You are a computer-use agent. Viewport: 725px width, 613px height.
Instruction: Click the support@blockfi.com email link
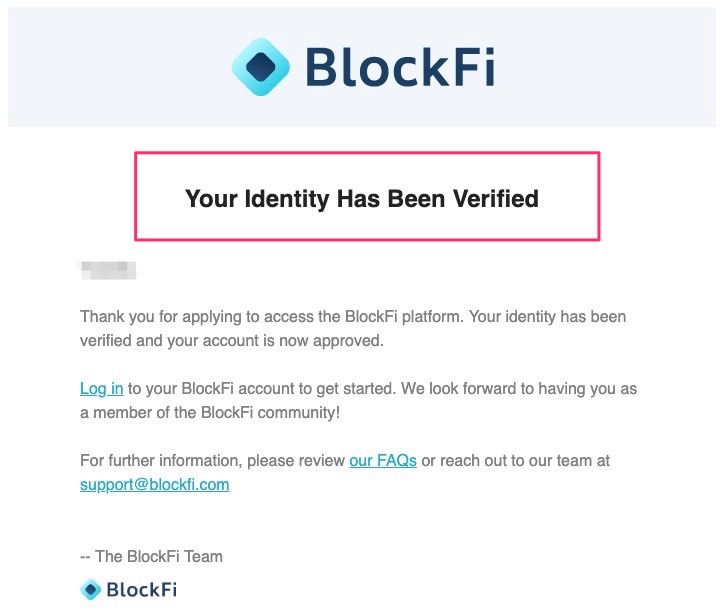point(154,484)
